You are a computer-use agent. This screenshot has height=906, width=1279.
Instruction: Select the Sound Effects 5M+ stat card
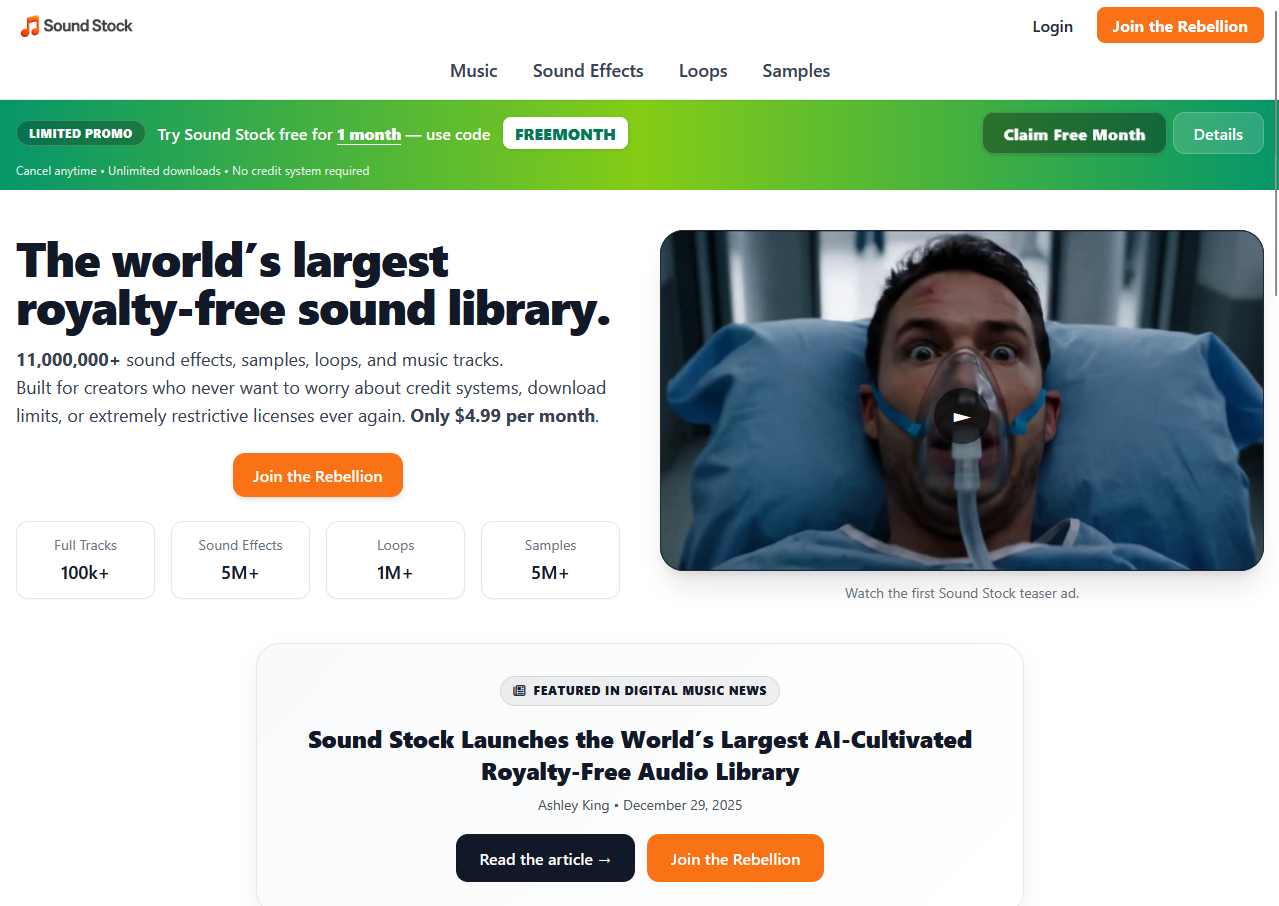coord(240,560)
